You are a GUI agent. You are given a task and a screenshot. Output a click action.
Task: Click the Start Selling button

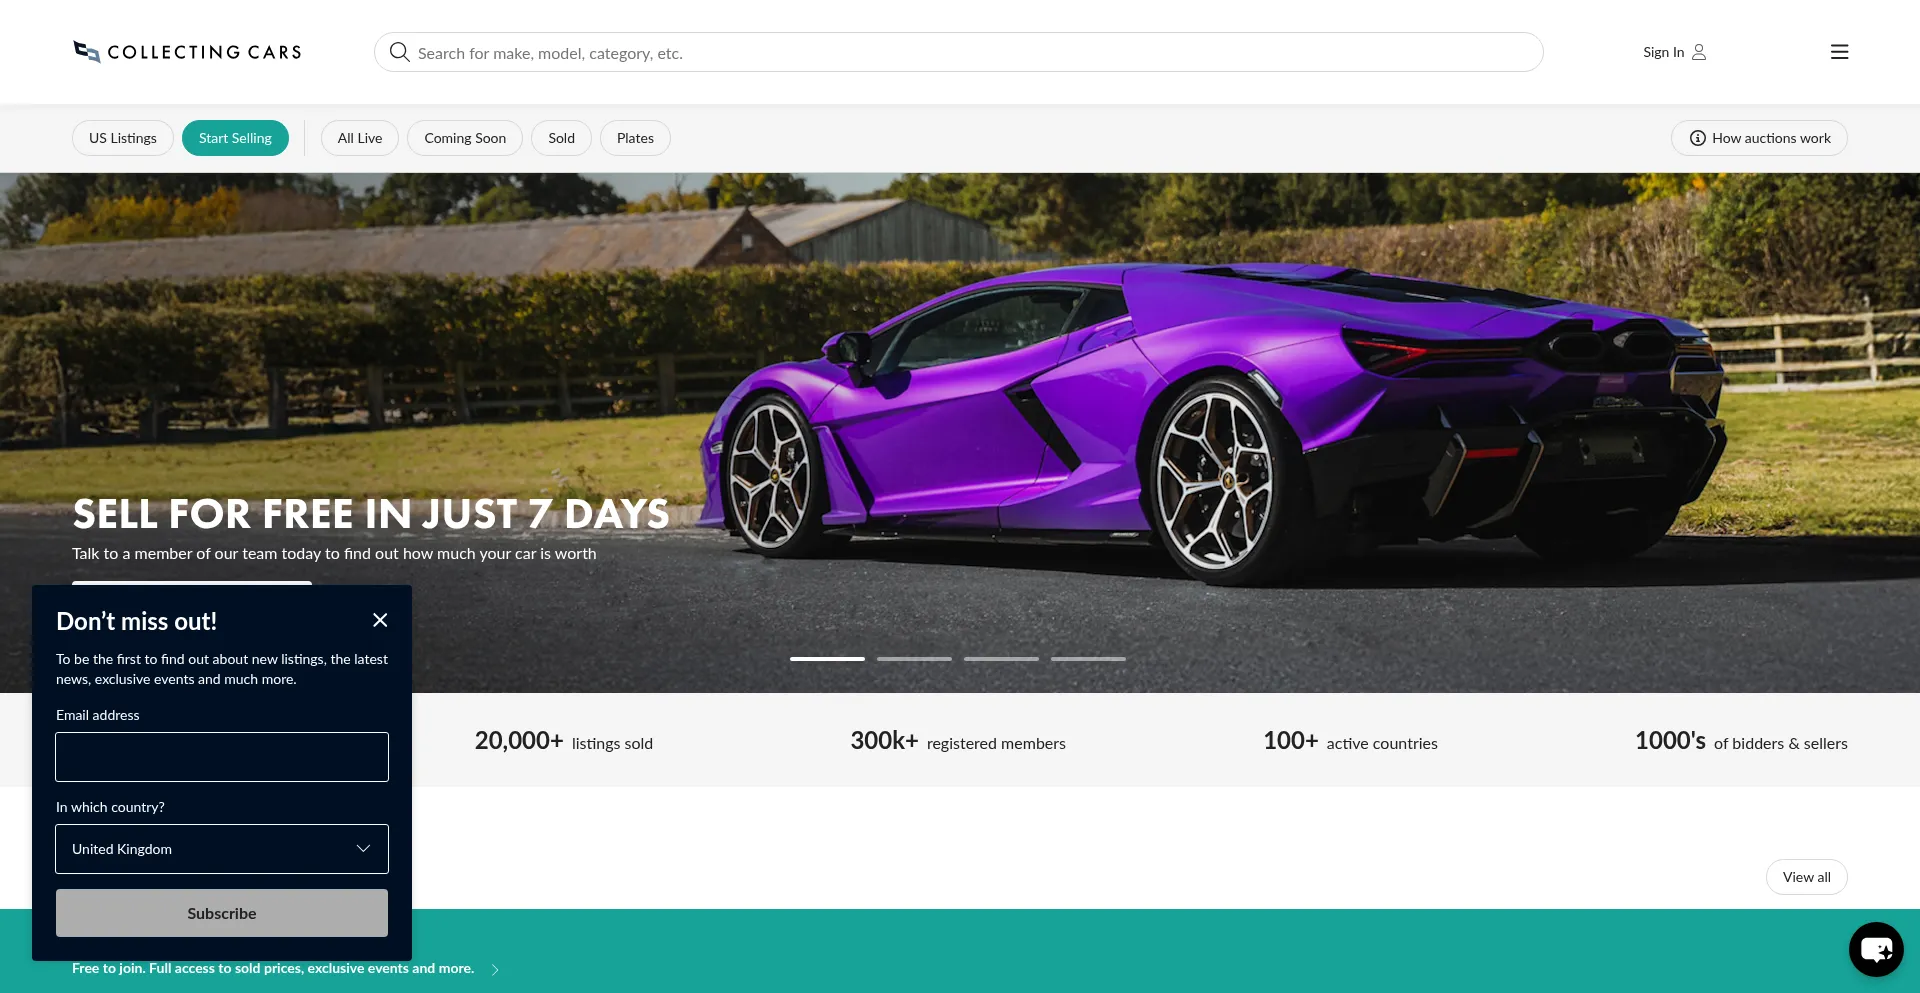pos(235,138)
